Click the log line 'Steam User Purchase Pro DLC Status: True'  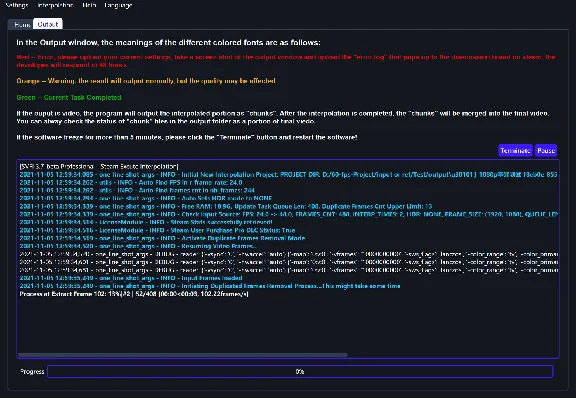tap(157, 230)
